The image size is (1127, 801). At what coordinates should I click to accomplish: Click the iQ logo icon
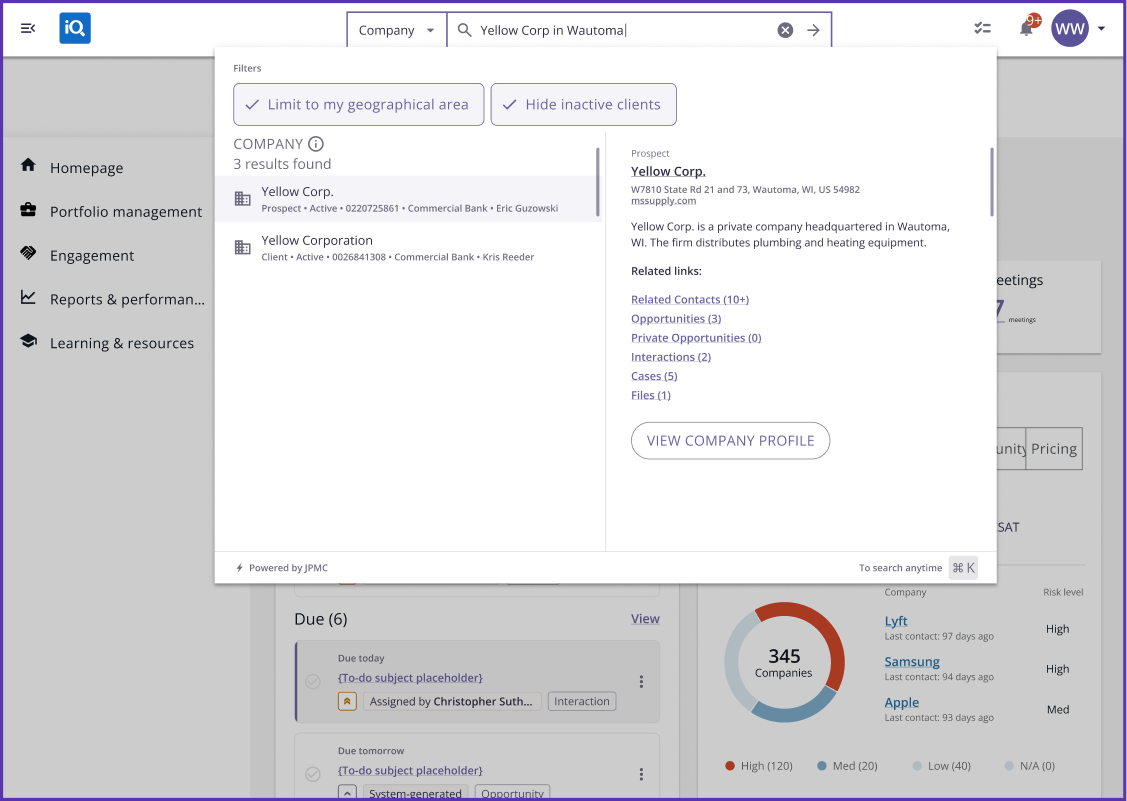(x=75, y=29)
